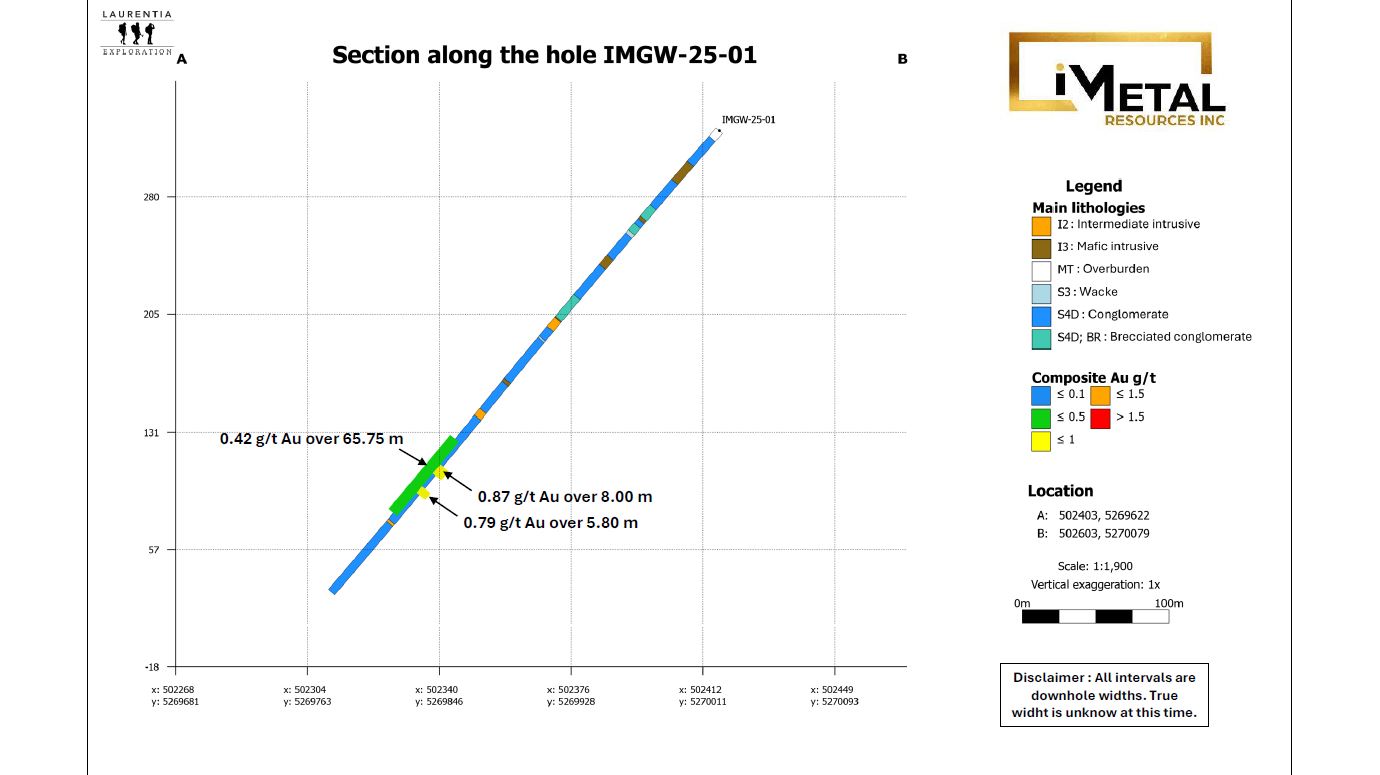Choose the green ≤ 0.5 Au swatch

point(1042,418)
